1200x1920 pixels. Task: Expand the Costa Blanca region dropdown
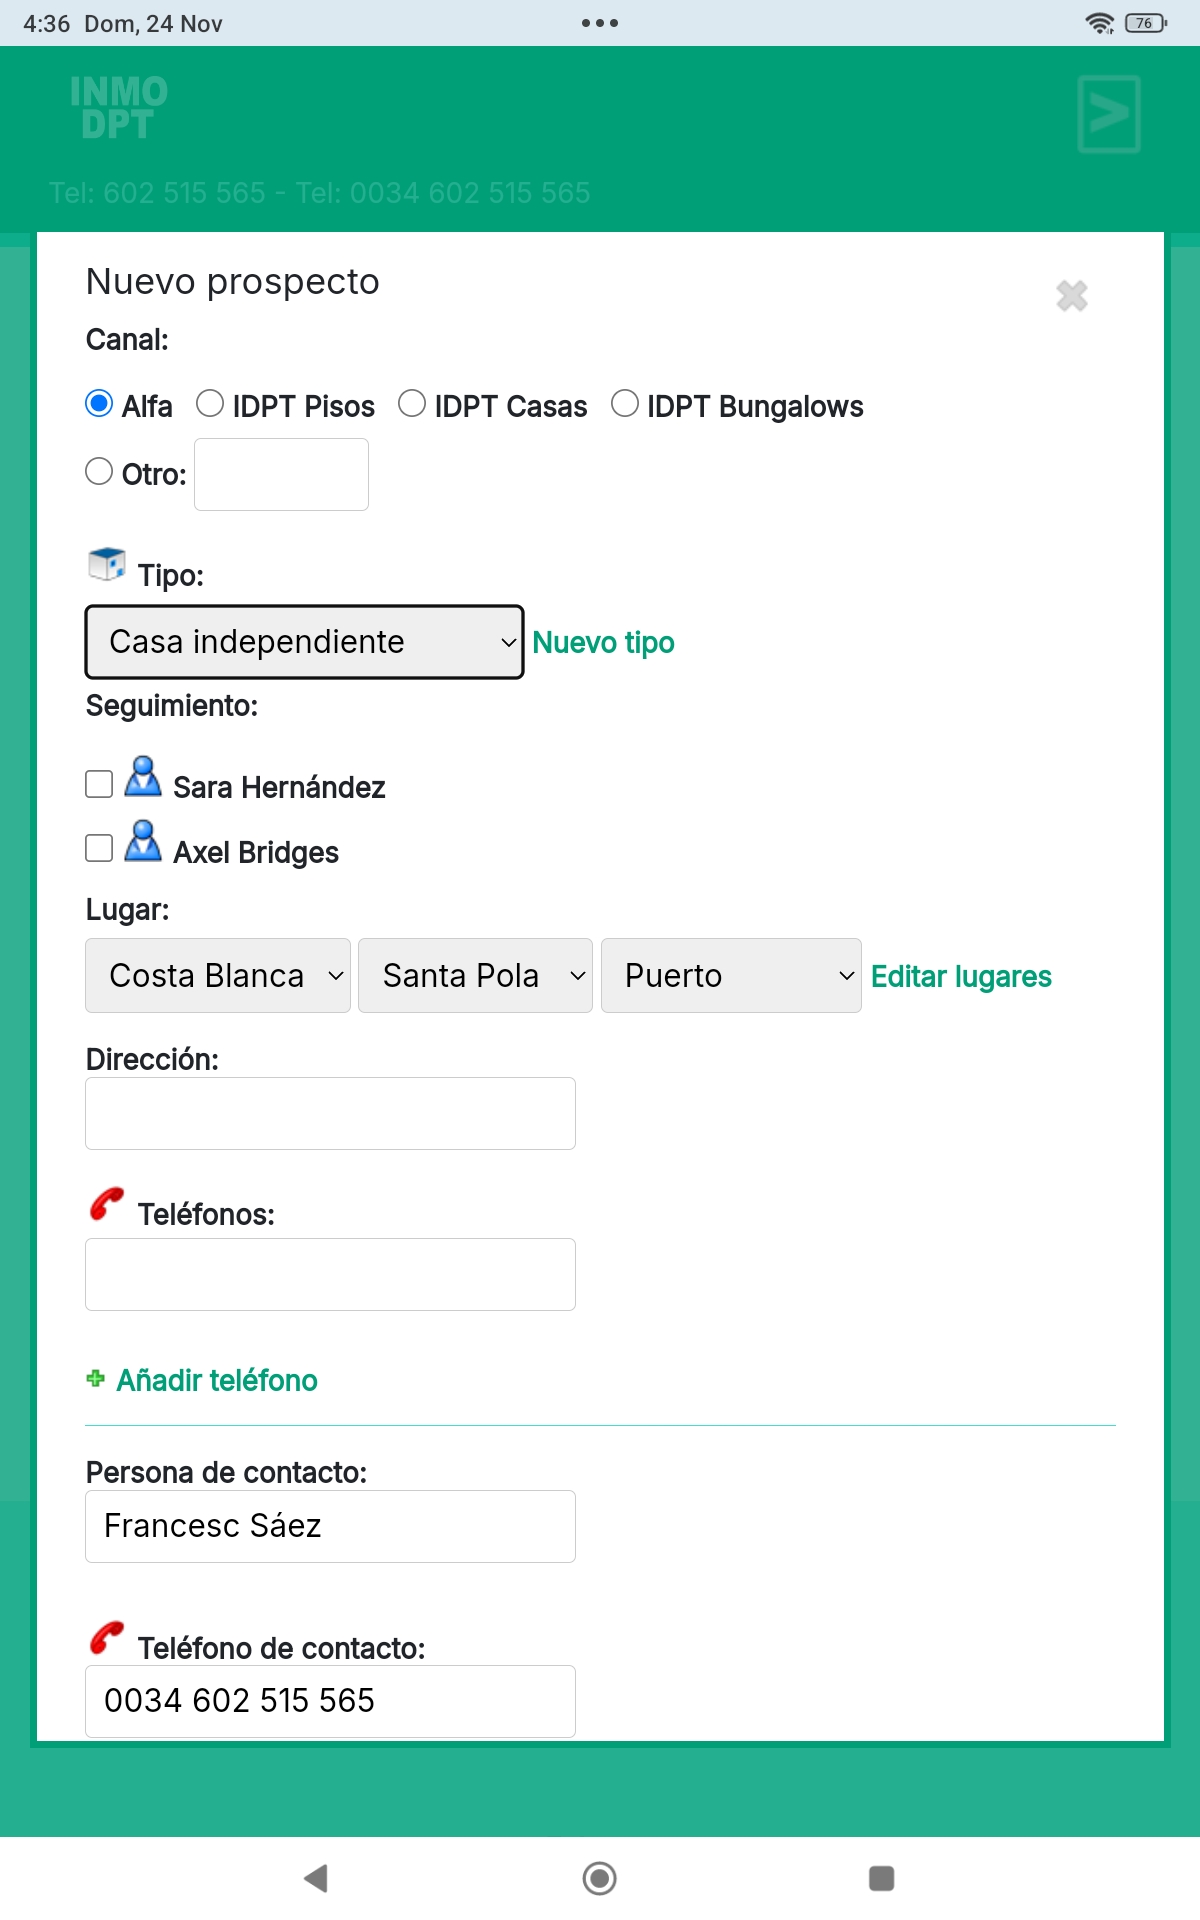218,976
